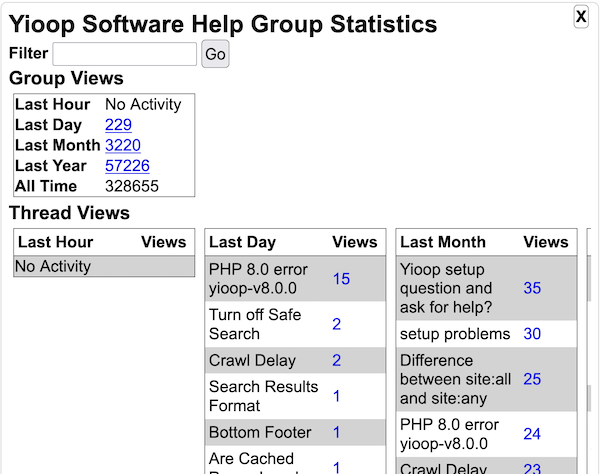600x474 pixels.
Task: Click 'Turn off Safe Search' thread title
Action: (255, 324)
